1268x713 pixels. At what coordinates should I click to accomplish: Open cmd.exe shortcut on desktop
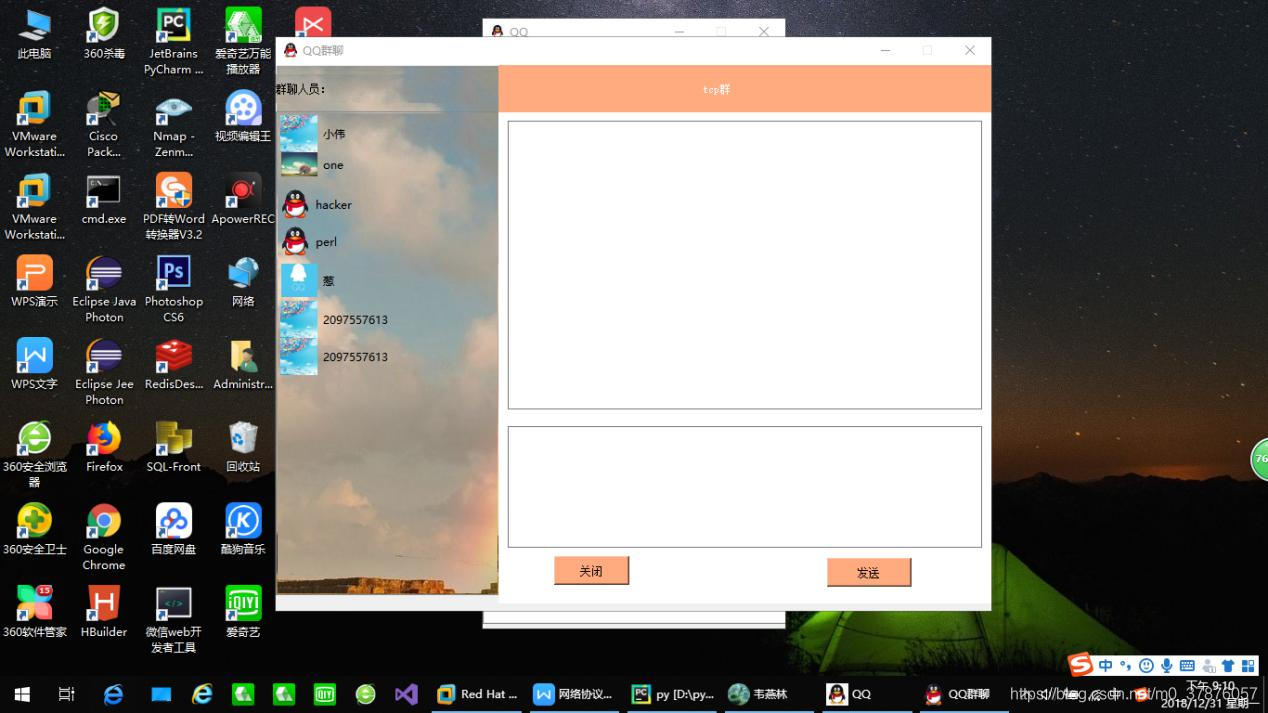click(x=104, y=199)
